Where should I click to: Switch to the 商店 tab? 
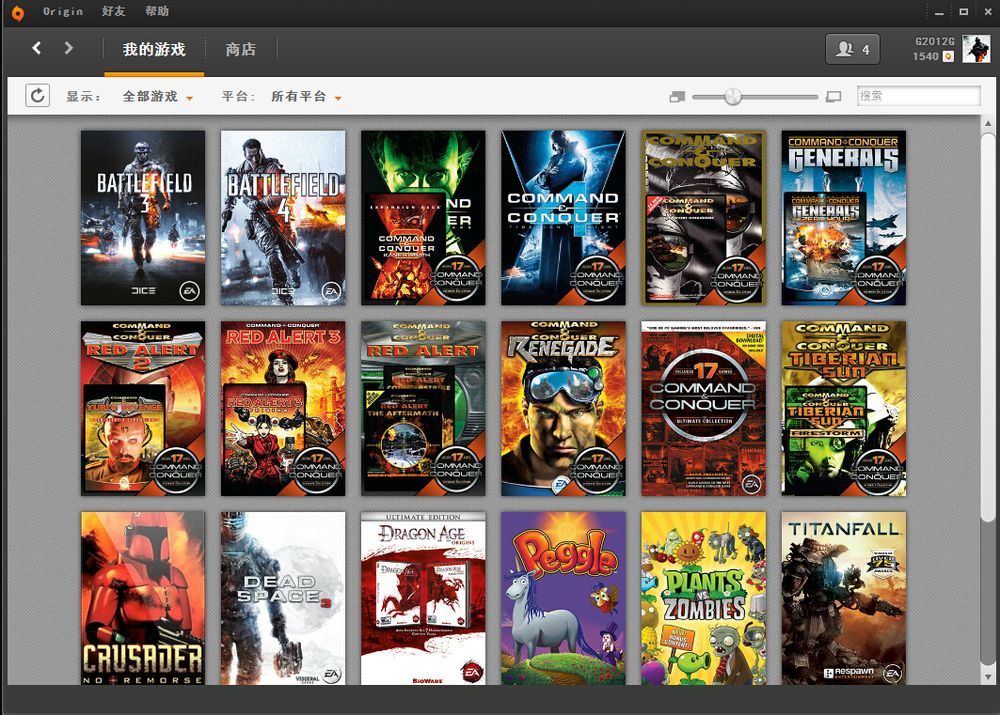pyautogui.click(x=240, y=49)
